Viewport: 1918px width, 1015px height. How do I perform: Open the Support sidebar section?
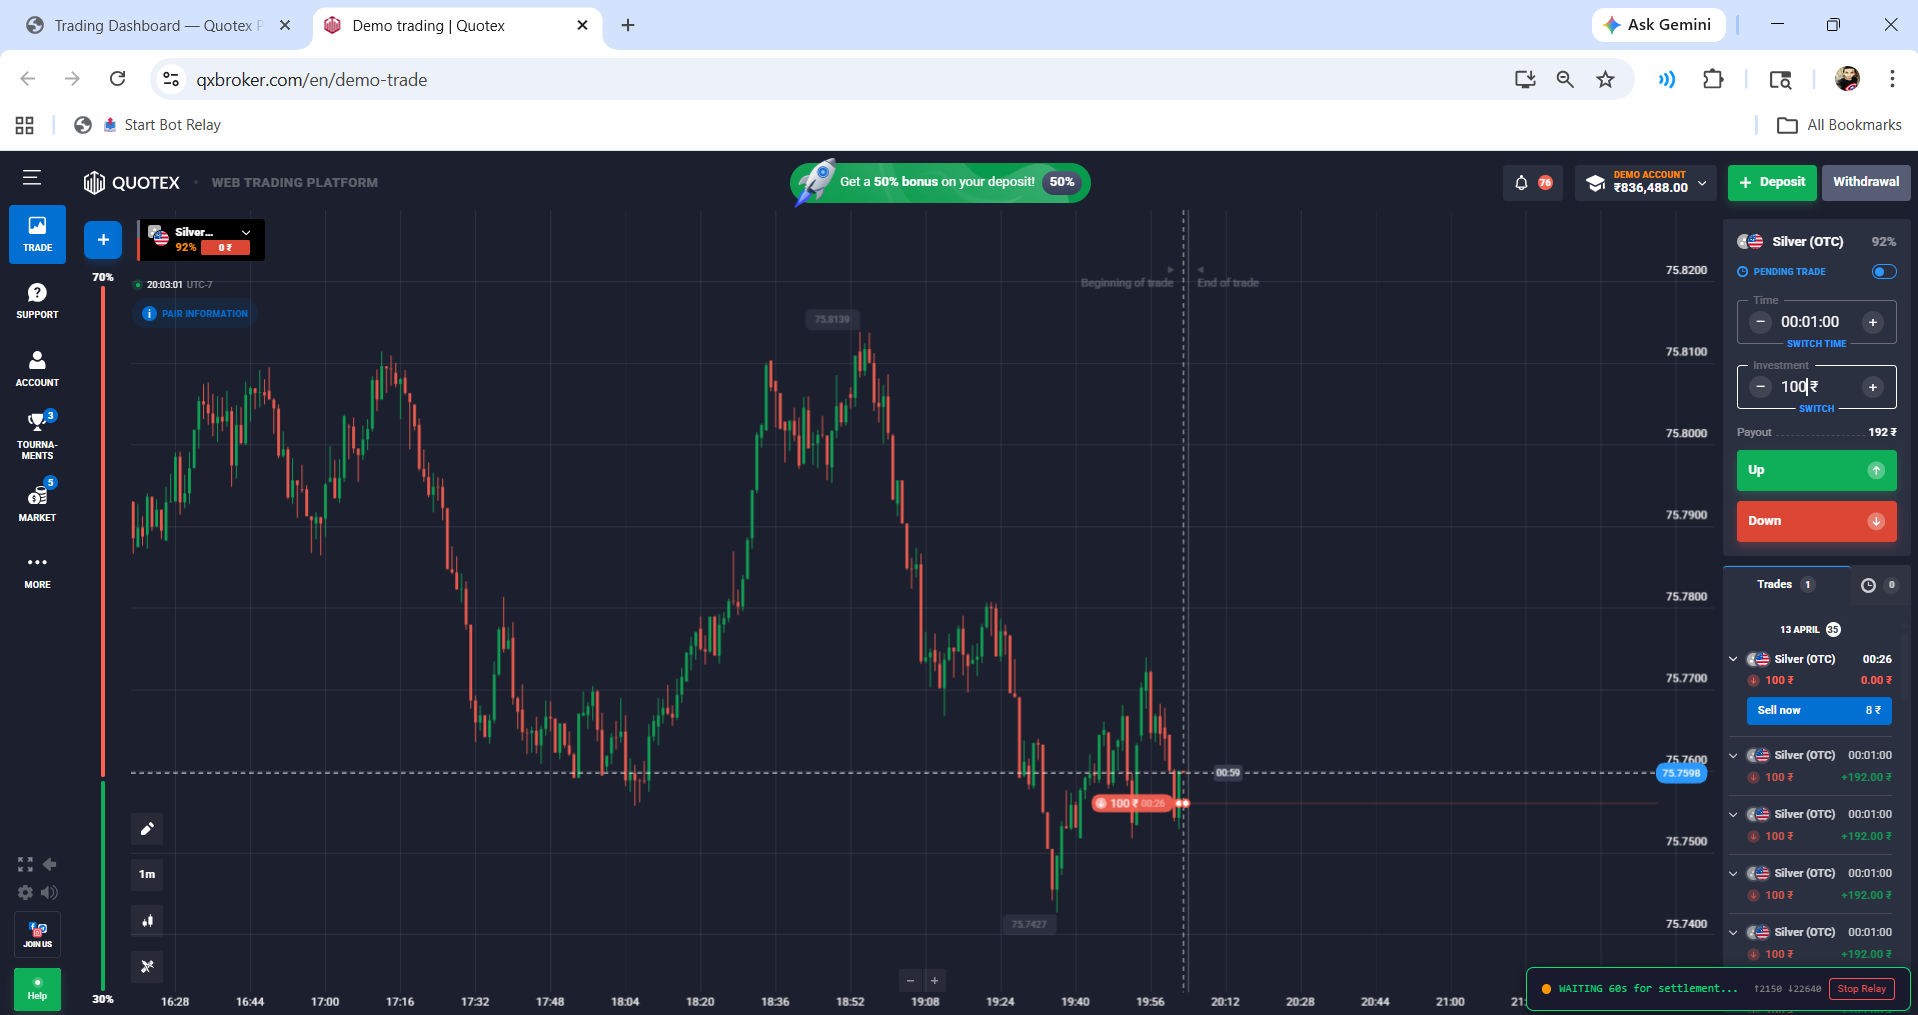point(37,301)
